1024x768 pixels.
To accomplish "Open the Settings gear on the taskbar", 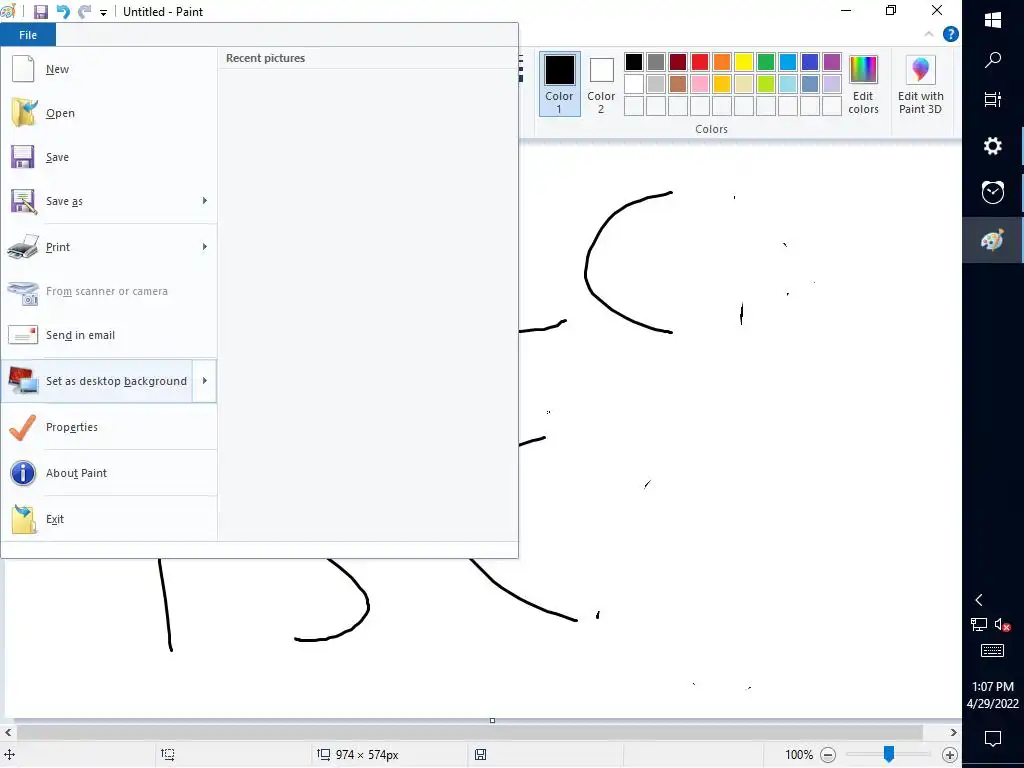I will click(x=993, y=146).
